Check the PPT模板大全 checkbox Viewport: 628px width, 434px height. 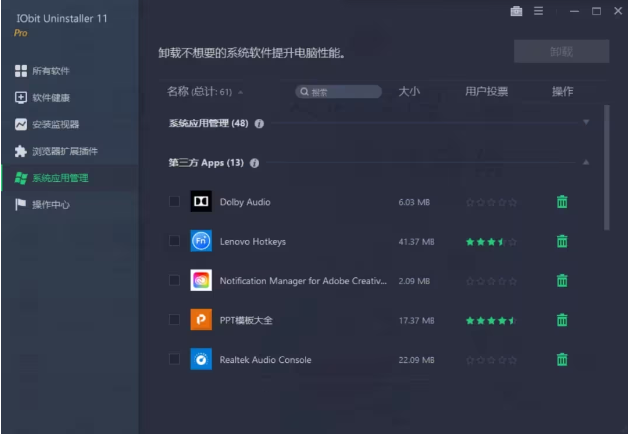pos(174,319)
